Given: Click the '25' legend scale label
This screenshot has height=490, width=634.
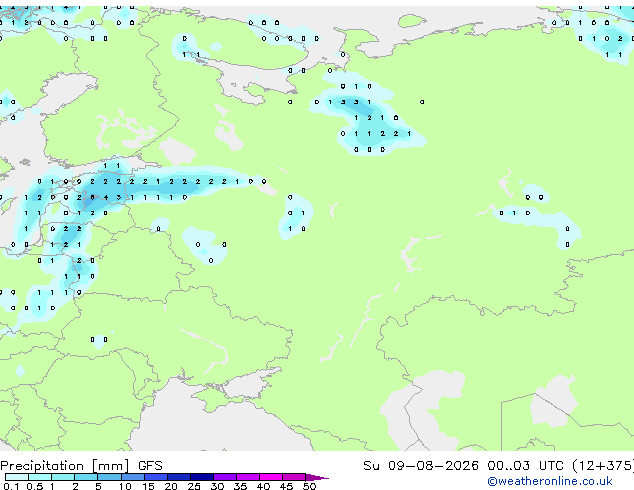Looking at the screenshot, I should click(194, 486).
